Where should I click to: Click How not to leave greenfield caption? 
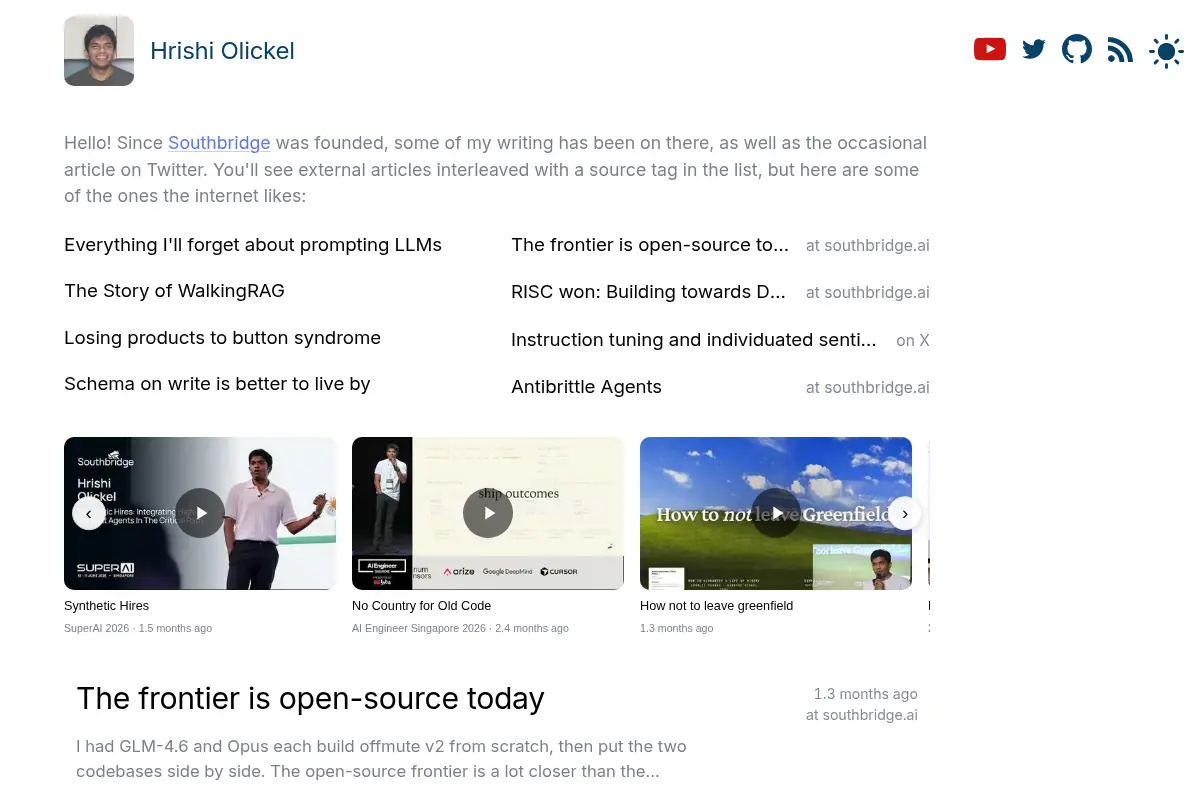pos(716,606)
